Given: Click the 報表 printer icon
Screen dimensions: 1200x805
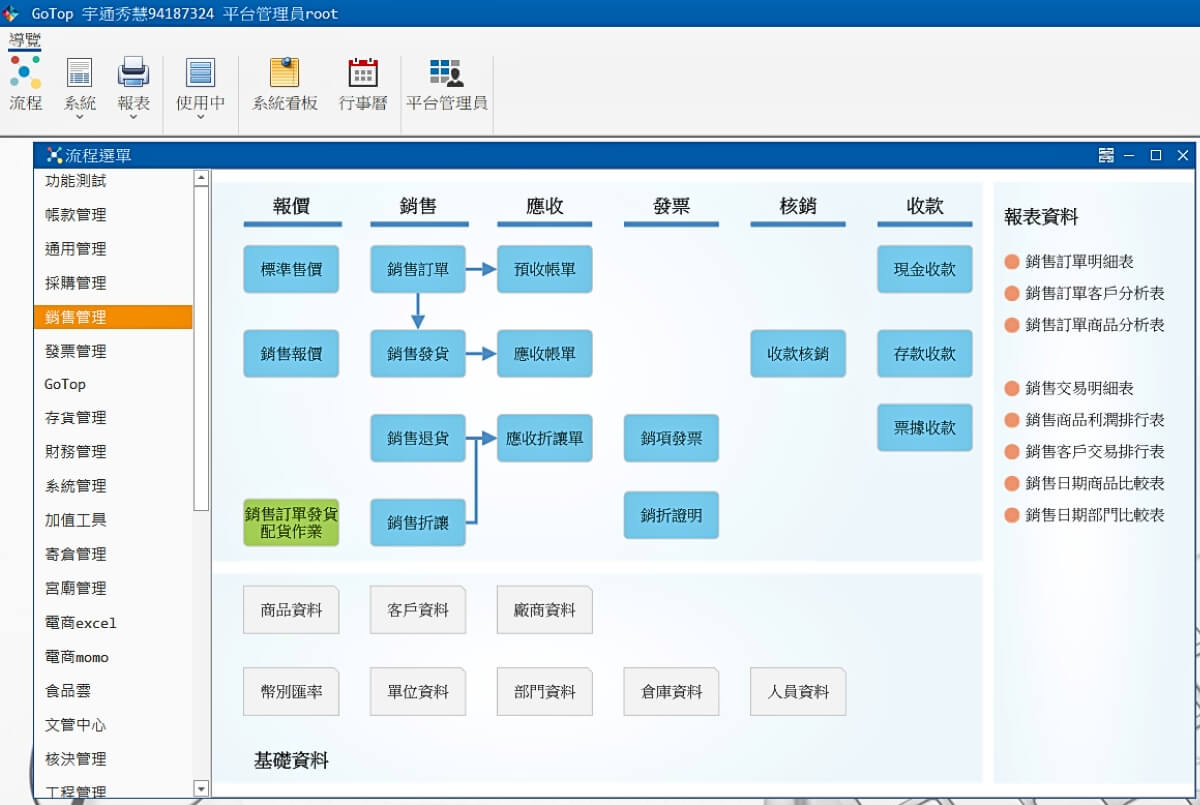Looking at the screenshot, I should click(133, 73).
